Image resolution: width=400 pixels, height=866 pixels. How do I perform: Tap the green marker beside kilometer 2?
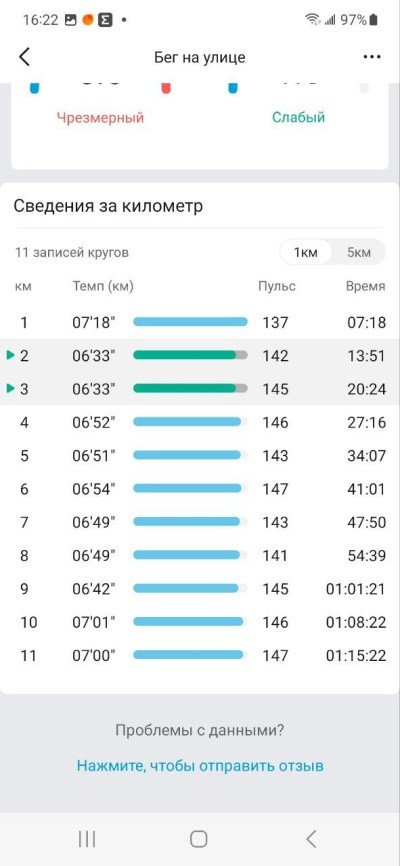[10, 356]
